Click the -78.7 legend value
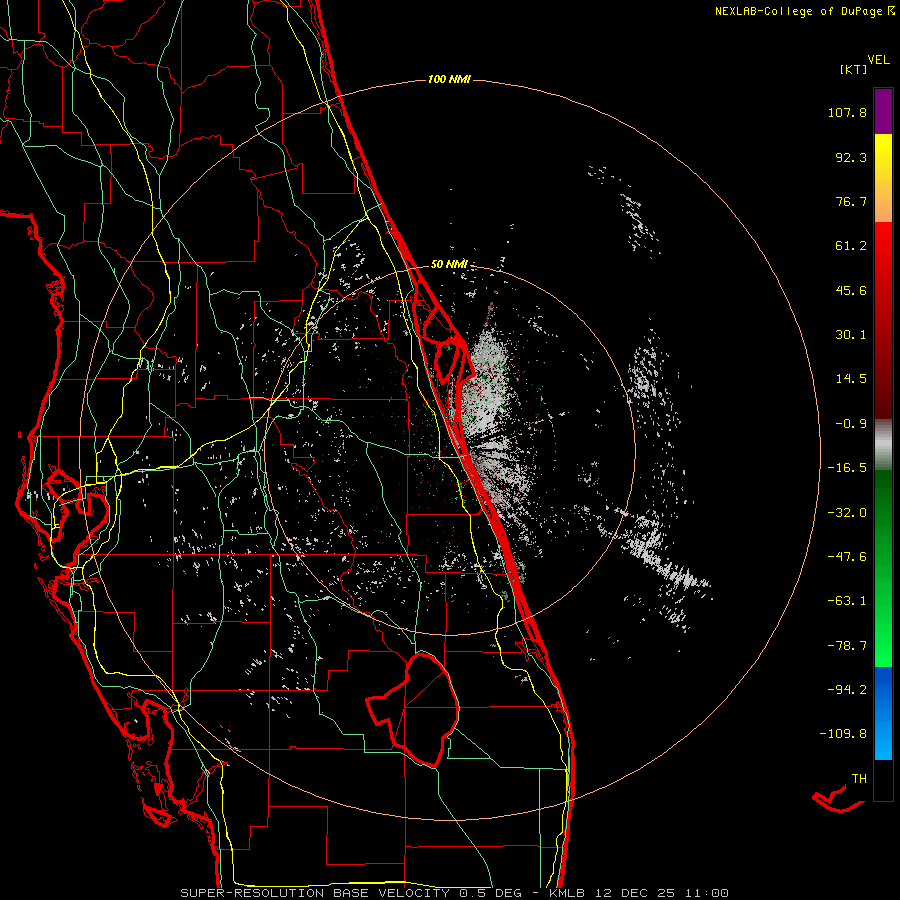The image size is (900, 900). (x=847, y=646)
